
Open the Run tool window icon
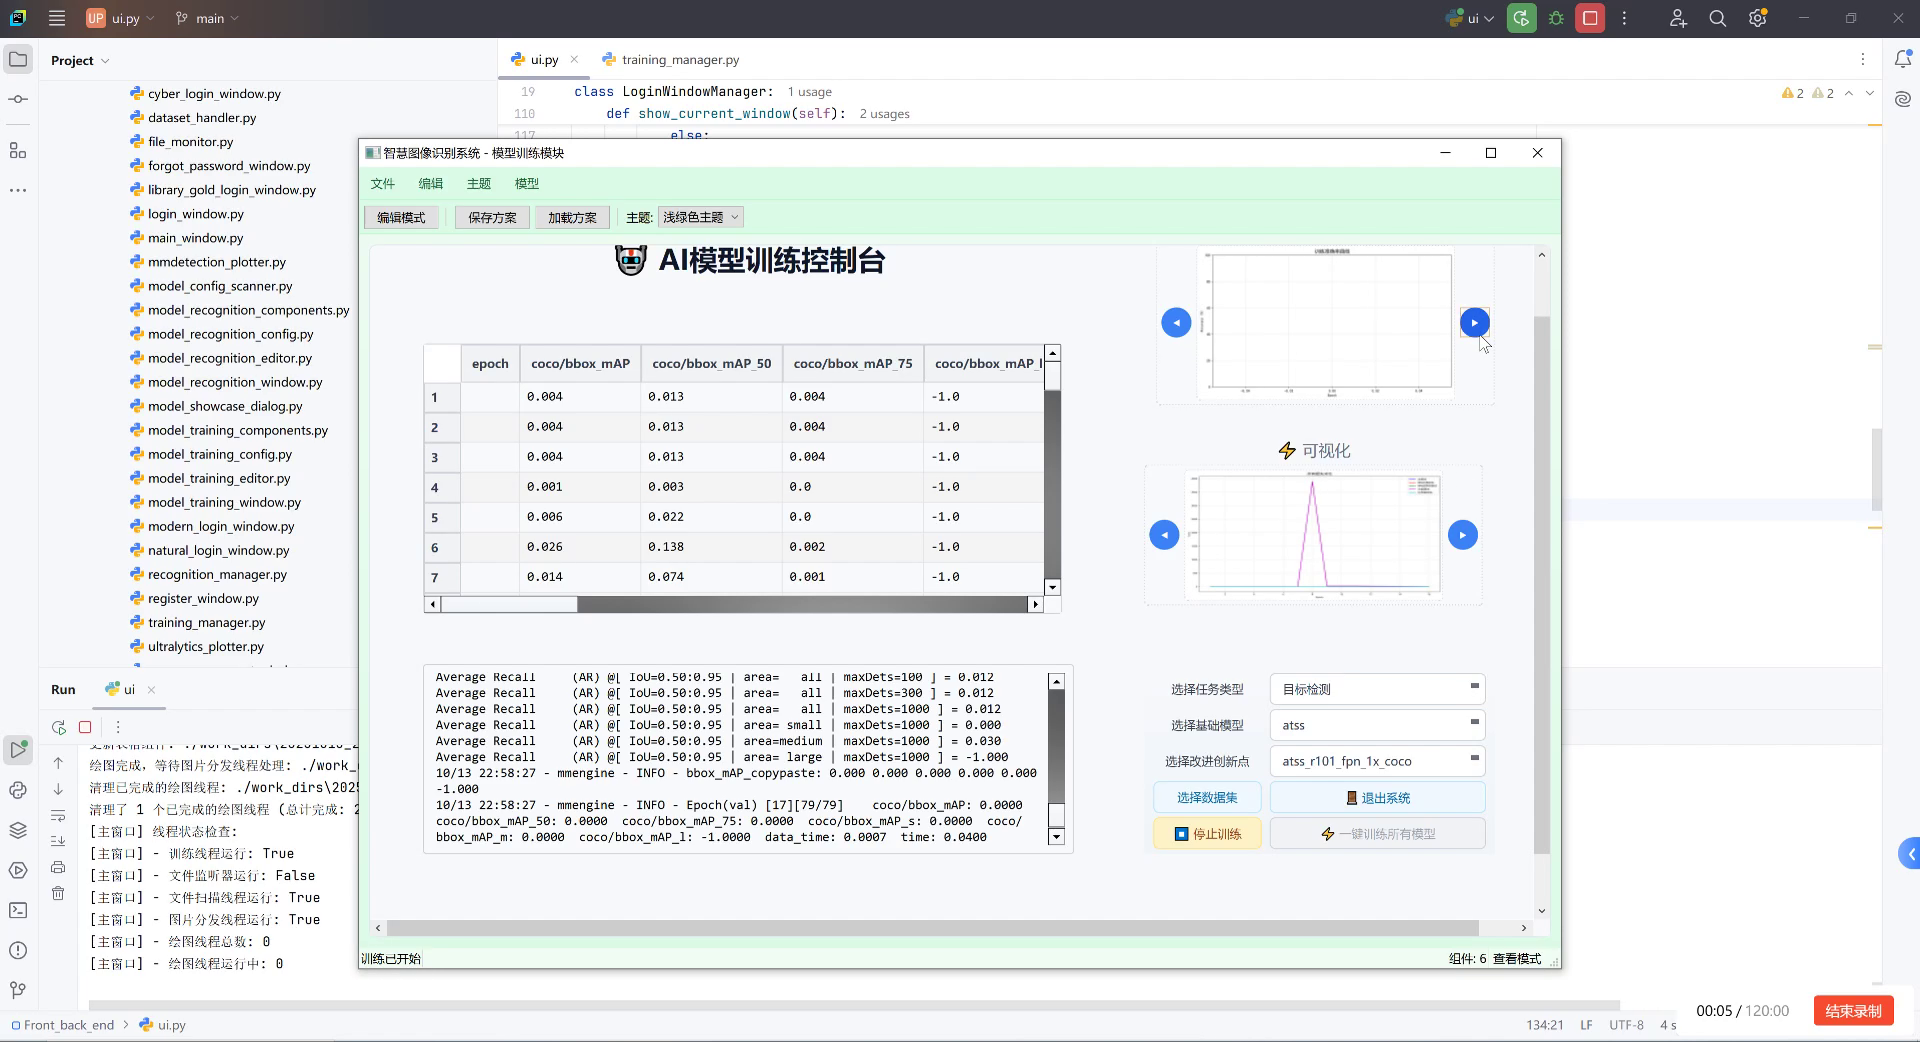(18, 749)
